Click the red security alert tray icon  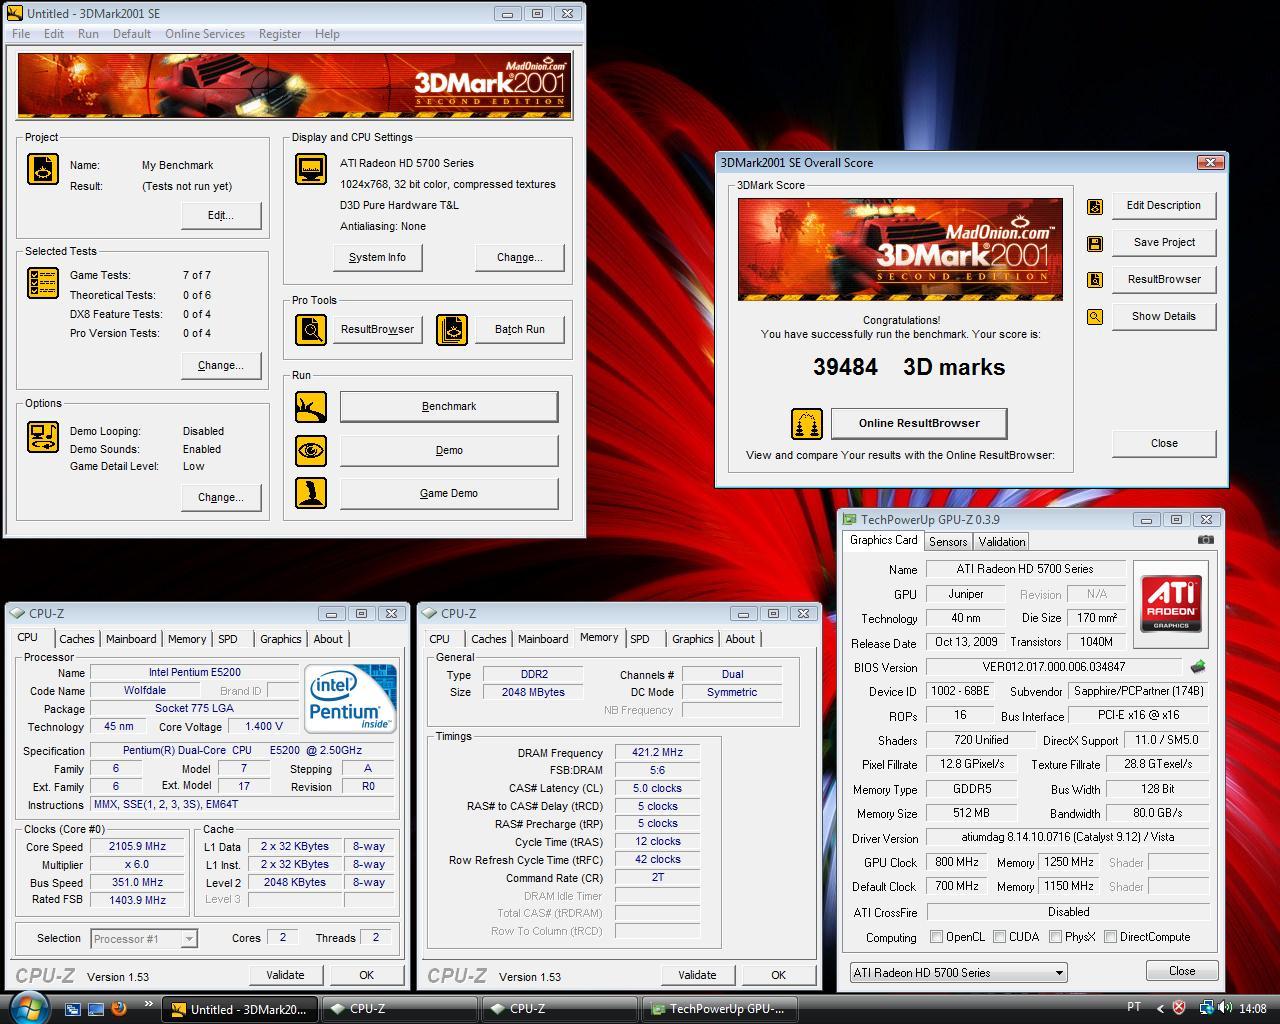click(1179, 1008)
